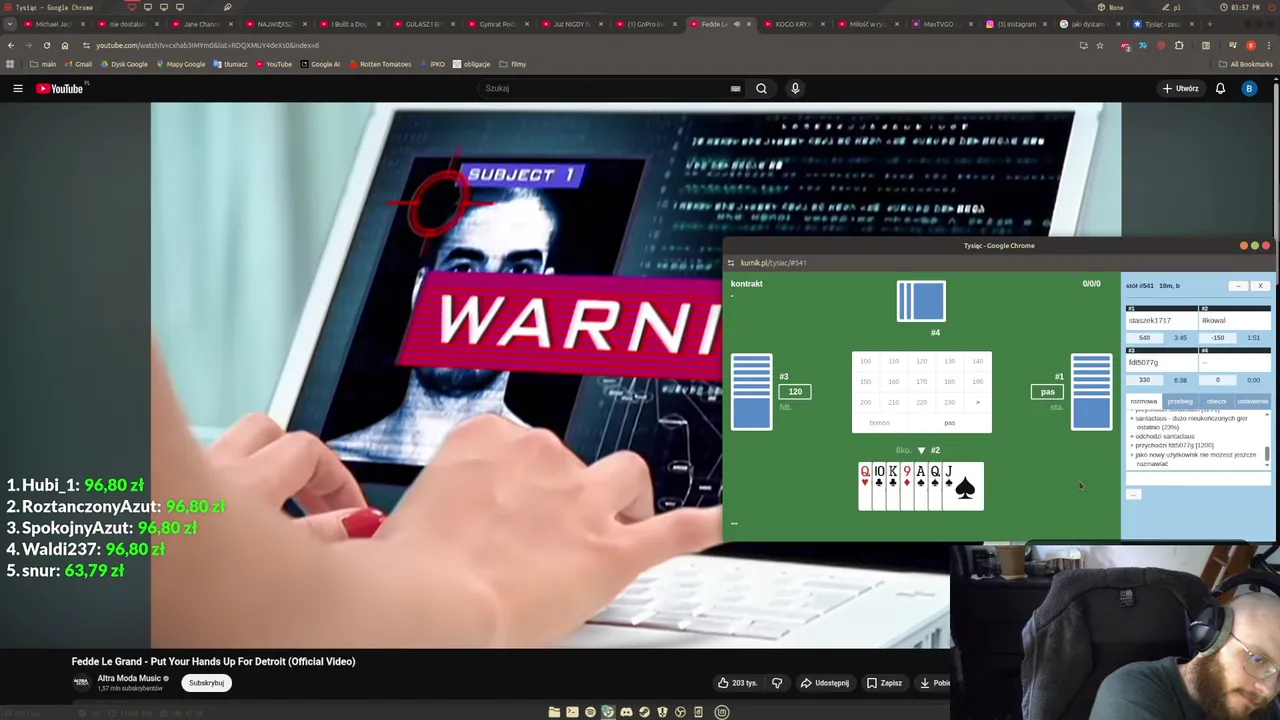Like the video with the thumbs-up button
Viewport: 1280px width, 720px height.
(x=738, y=683)
